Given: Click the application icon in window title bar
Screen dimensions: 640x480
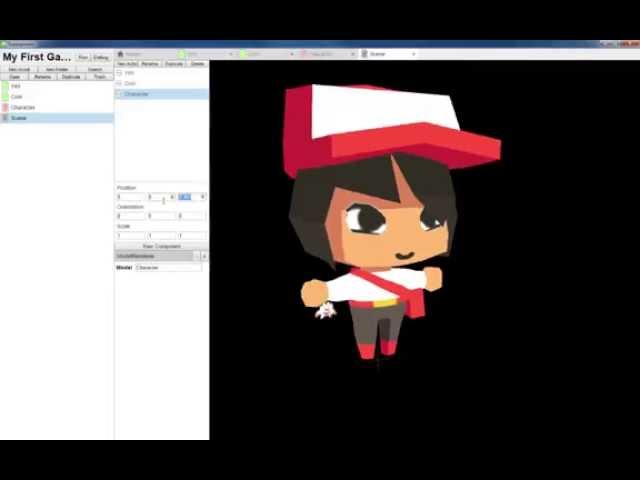Looking at the screenshot, I should point(4,44).
